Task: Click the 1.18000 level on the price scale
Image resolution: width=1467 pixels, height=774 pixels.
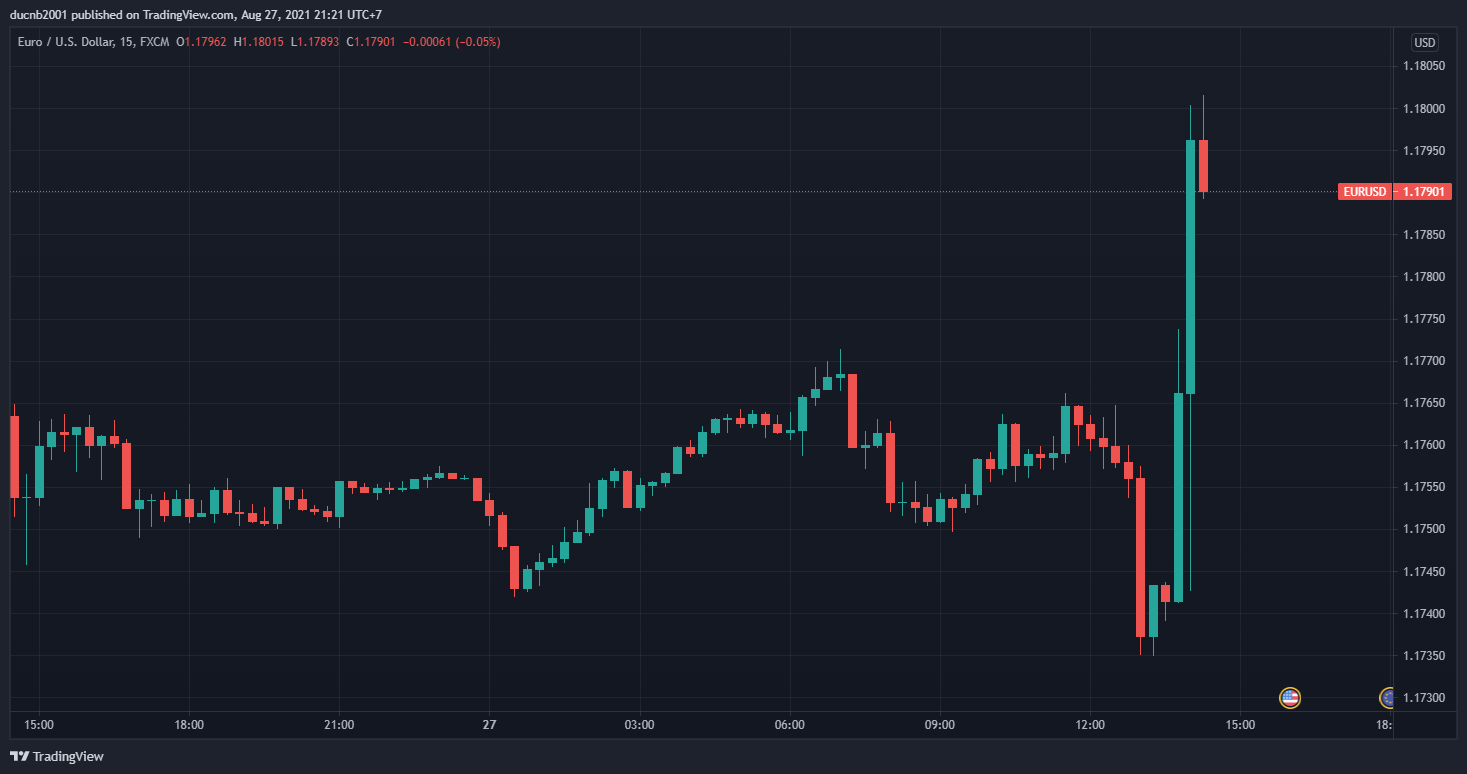Action: pyautogui.click(x=1423, y=108)
